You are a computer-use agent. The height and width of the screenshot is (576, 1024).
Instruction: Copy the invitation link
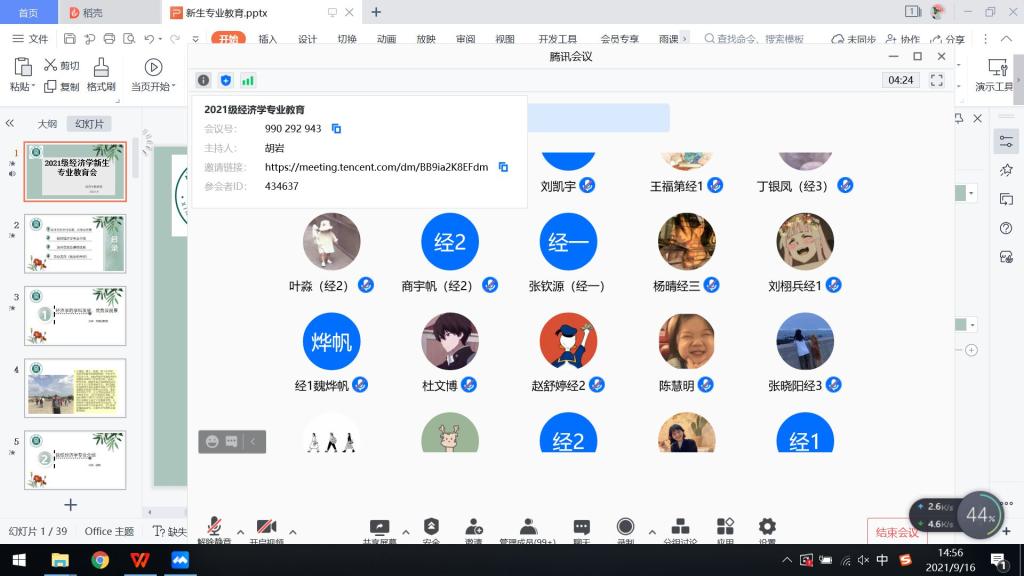503,167
